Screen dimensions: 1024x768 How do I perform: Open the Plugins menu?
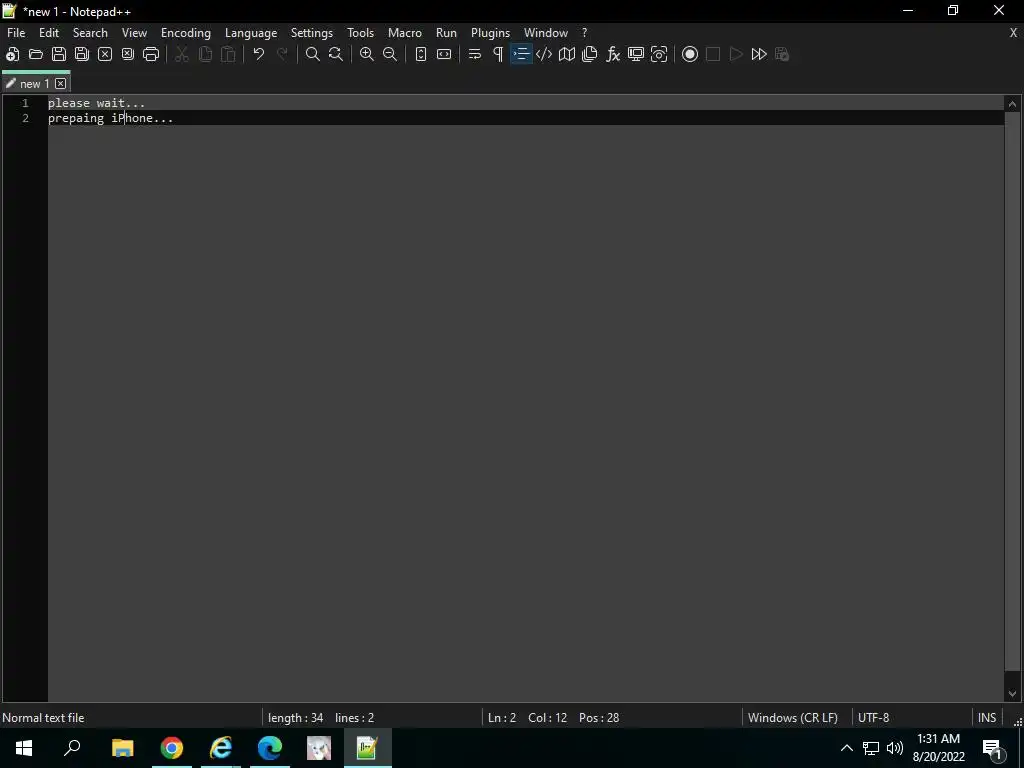click(x=490, y=33)
